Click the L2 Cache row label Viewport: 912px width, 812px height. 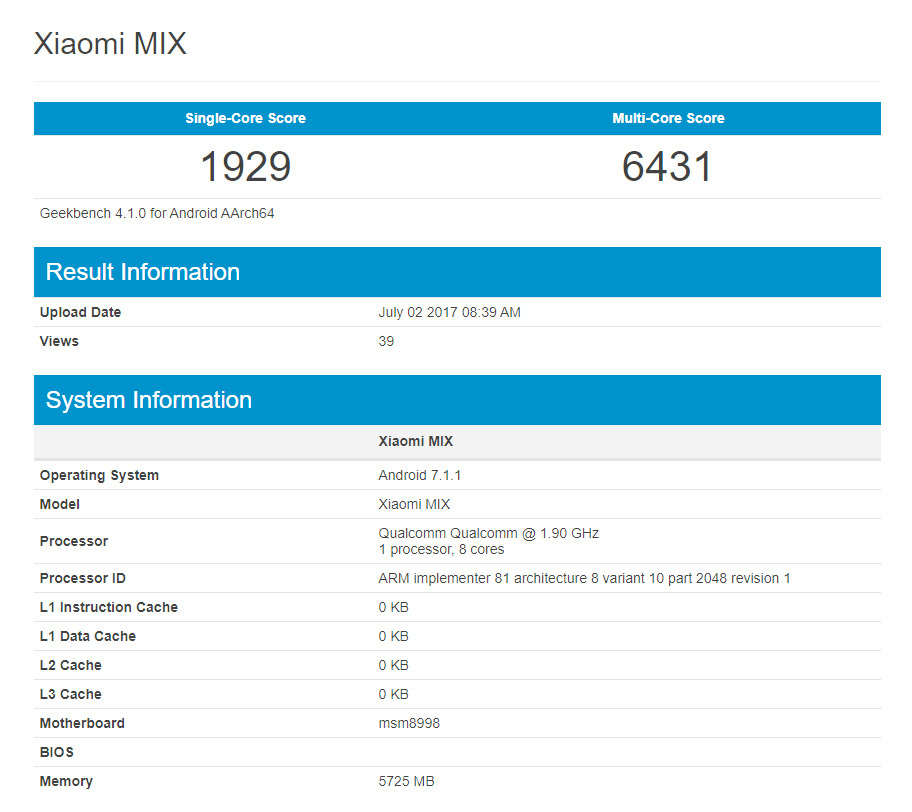coord(70,665)
